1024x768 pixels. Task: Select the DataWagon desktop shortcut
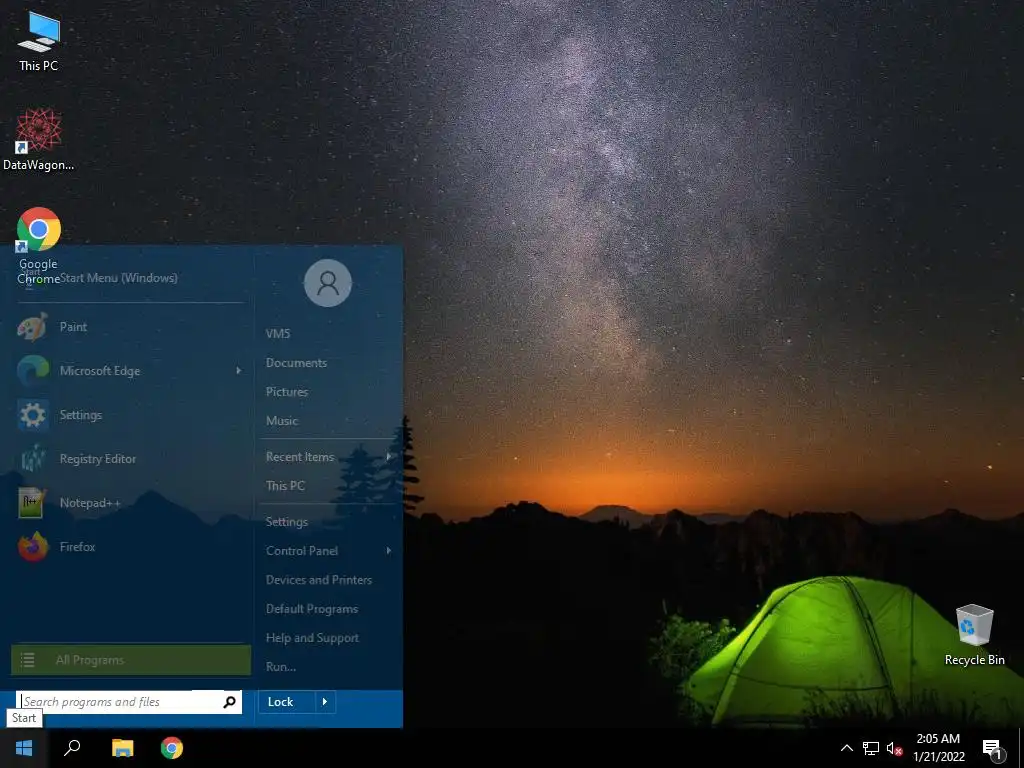(x=39, y=140)
